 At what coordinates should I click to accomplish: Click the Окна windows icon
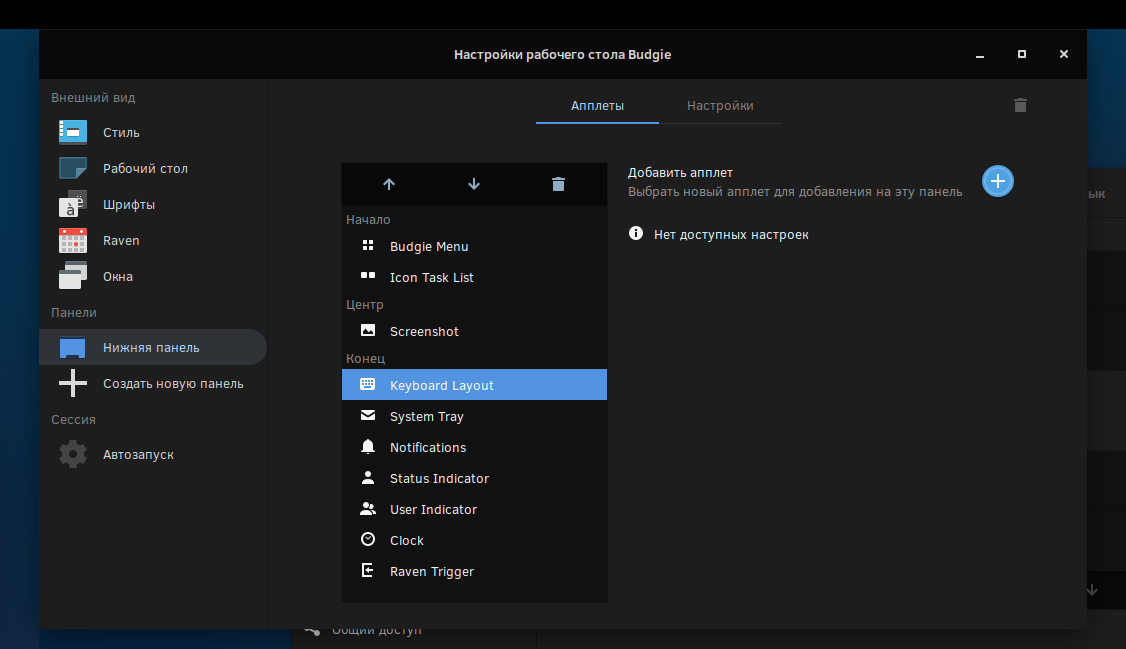click(x=73, y=276)
